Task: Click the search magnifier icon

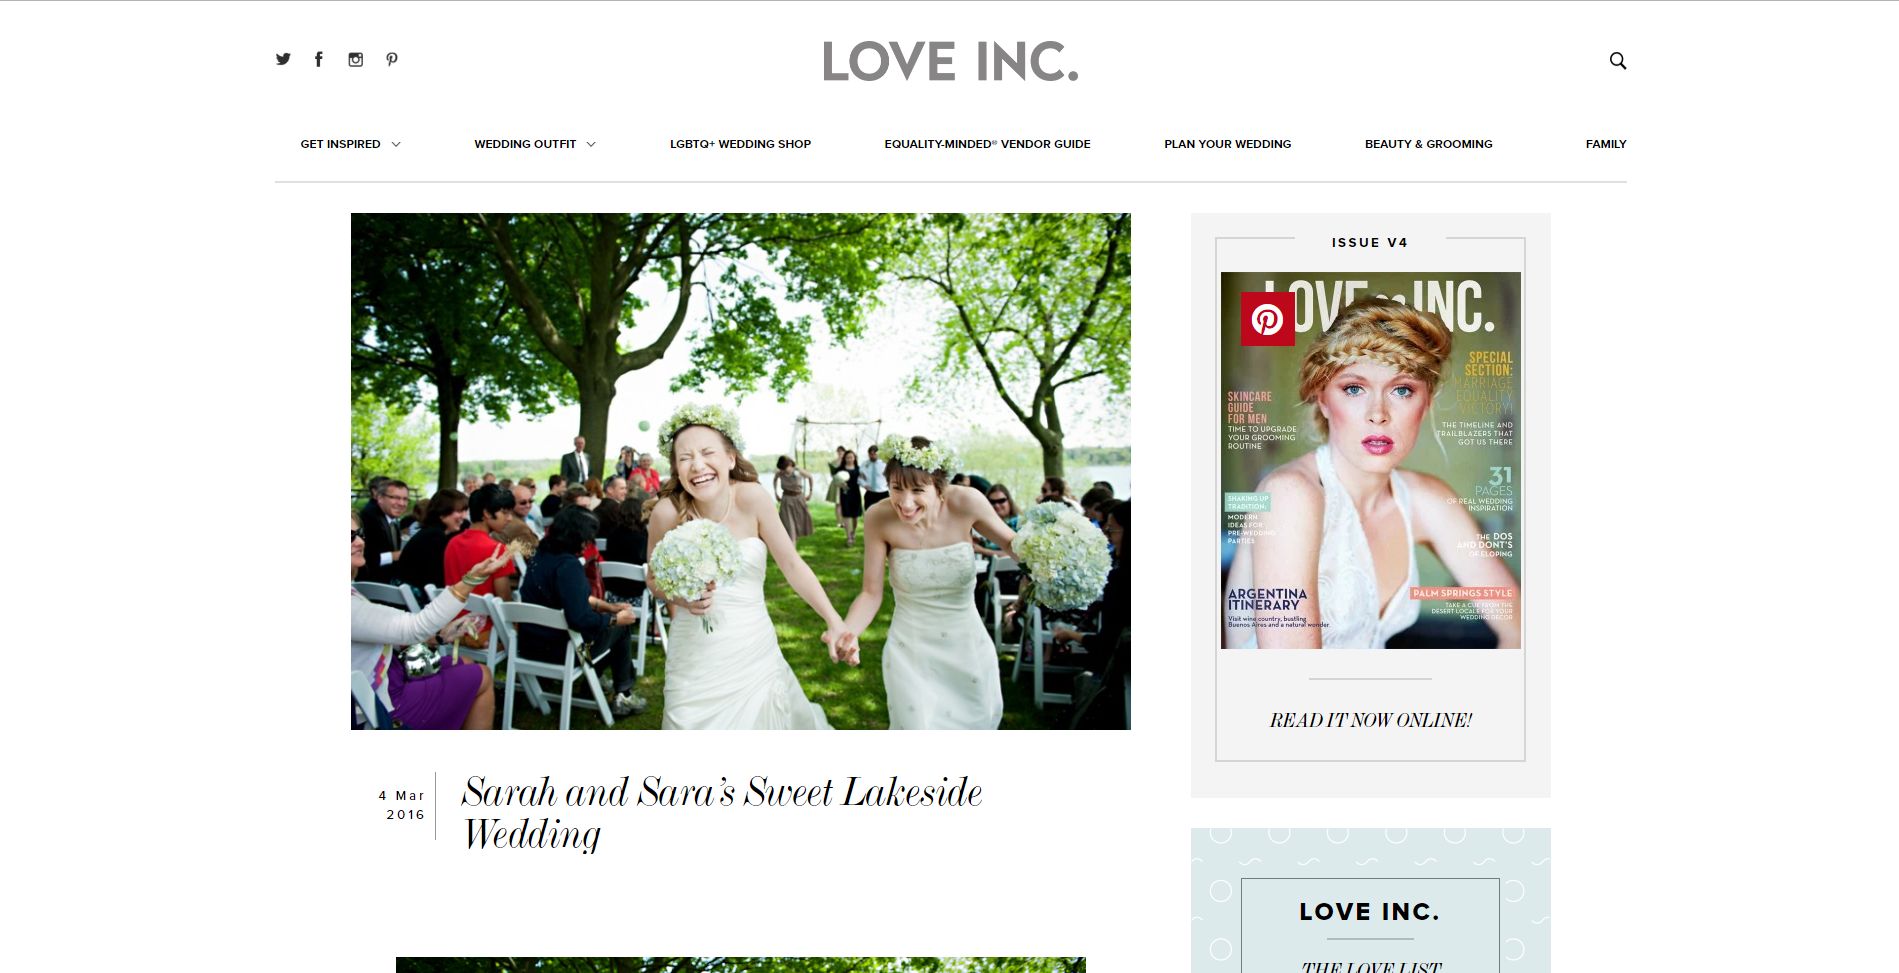Action: point(1617,61)
